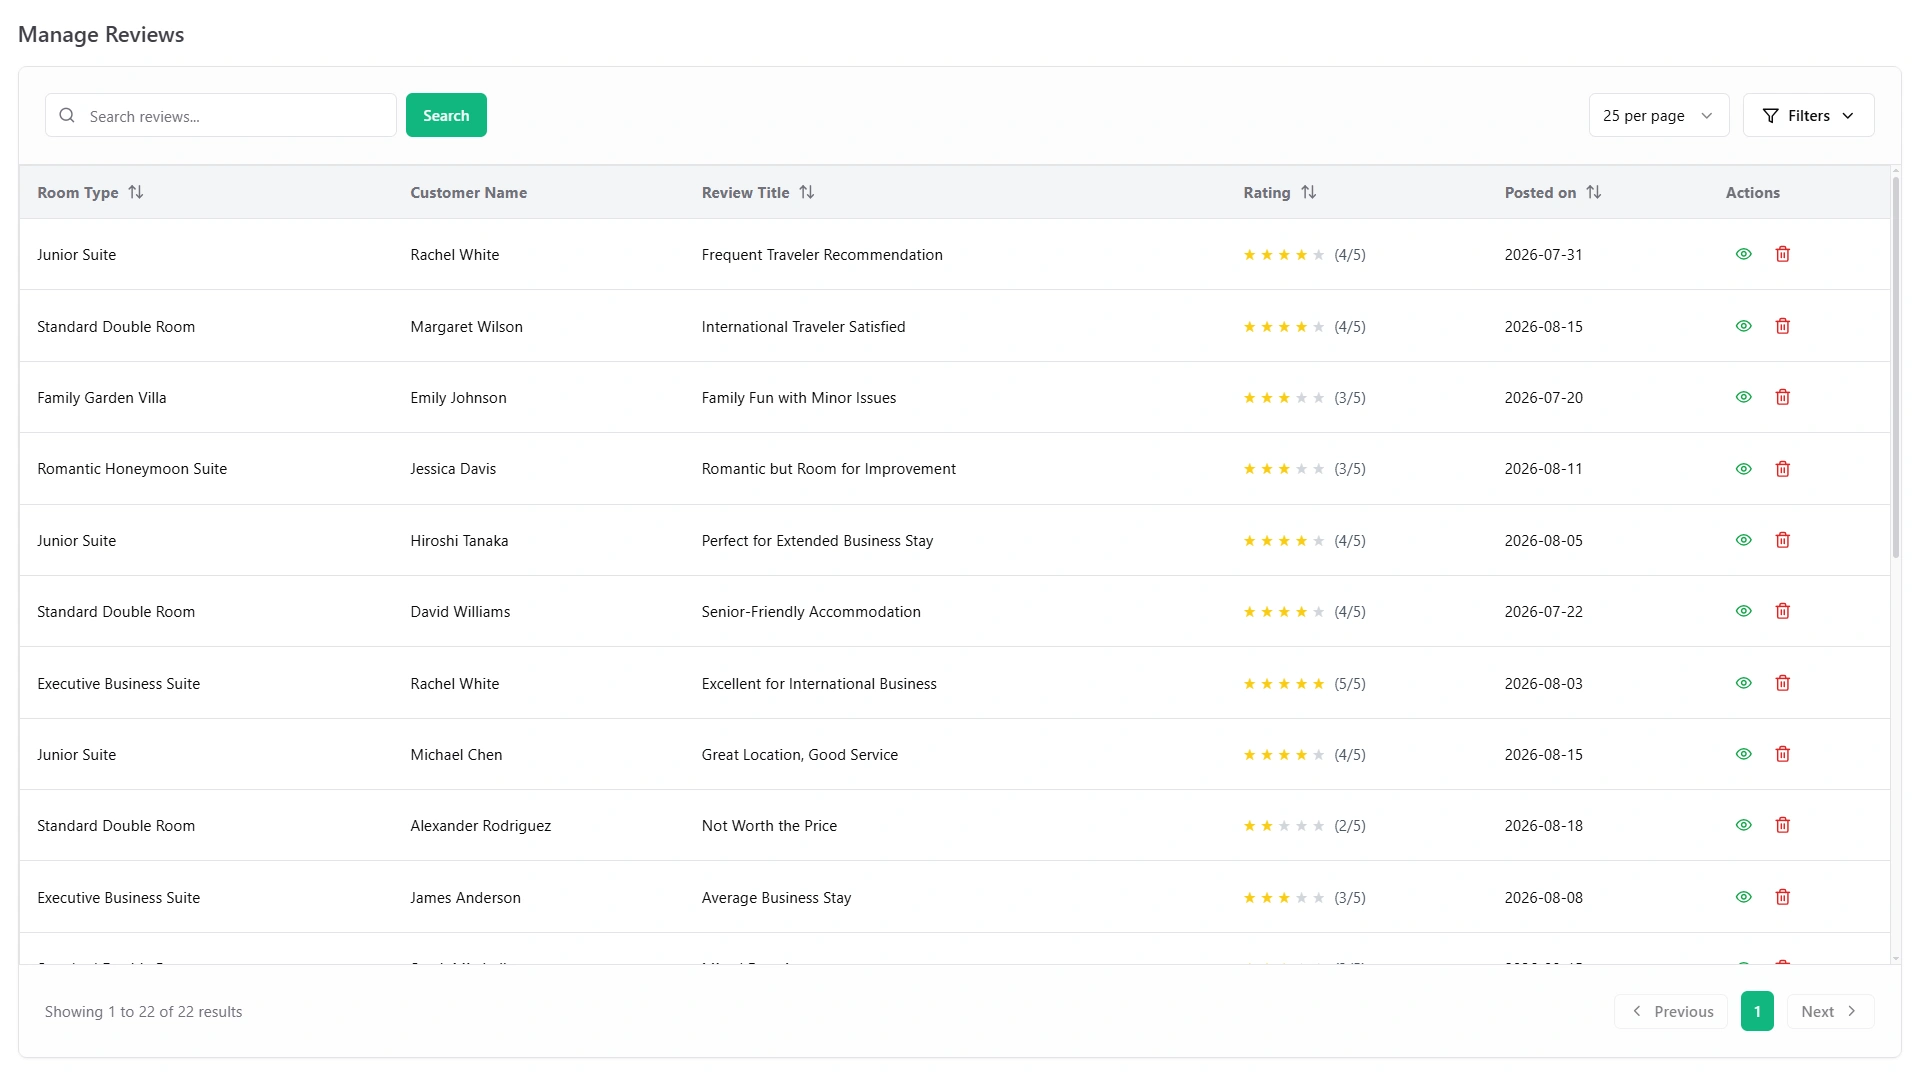This screenshot has height=1080, width=1920.
Task: Click the green Search button
Action: point(446,115)
